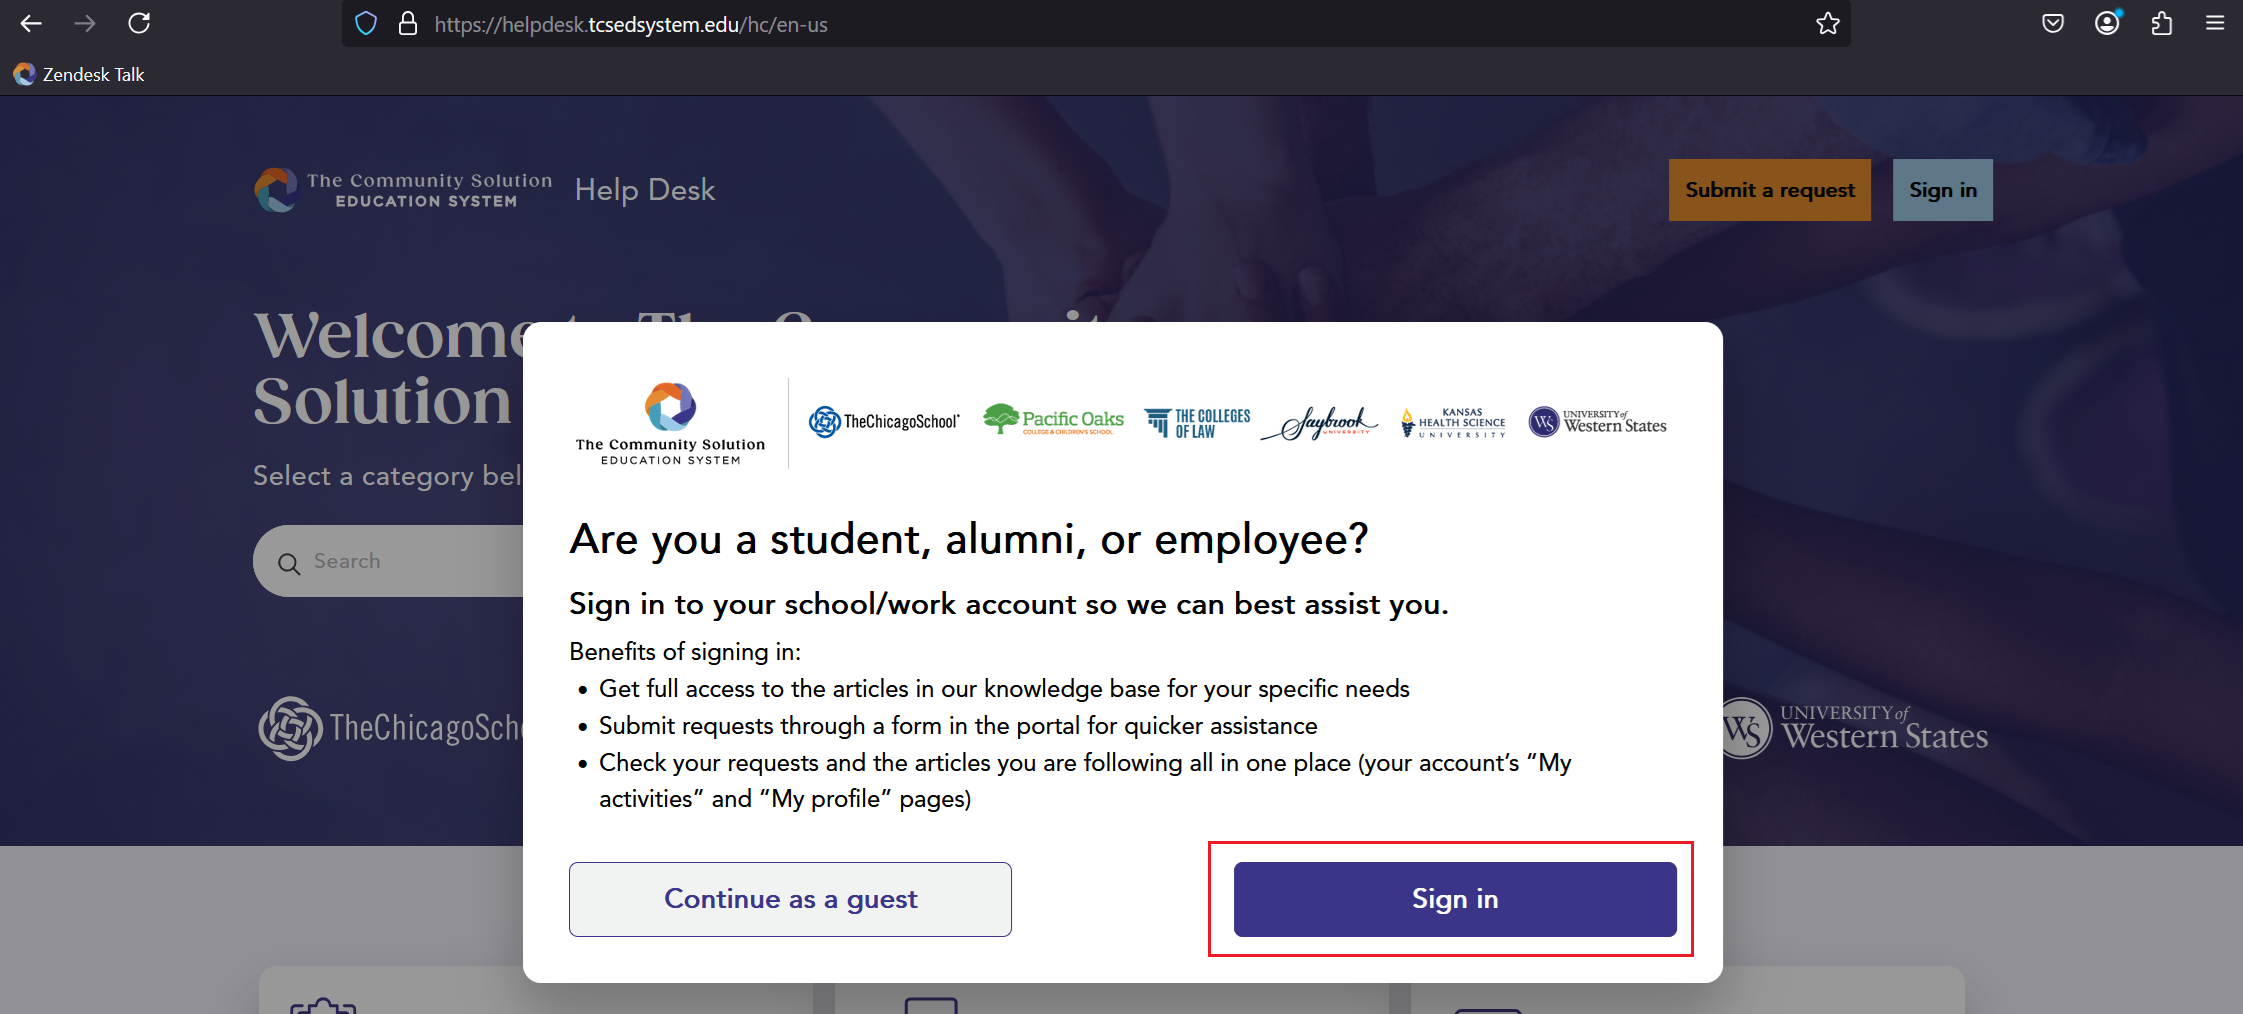The image size is (2243, 1014).
Task: Click the forward navigation arrow
Action: pos(85,23)
